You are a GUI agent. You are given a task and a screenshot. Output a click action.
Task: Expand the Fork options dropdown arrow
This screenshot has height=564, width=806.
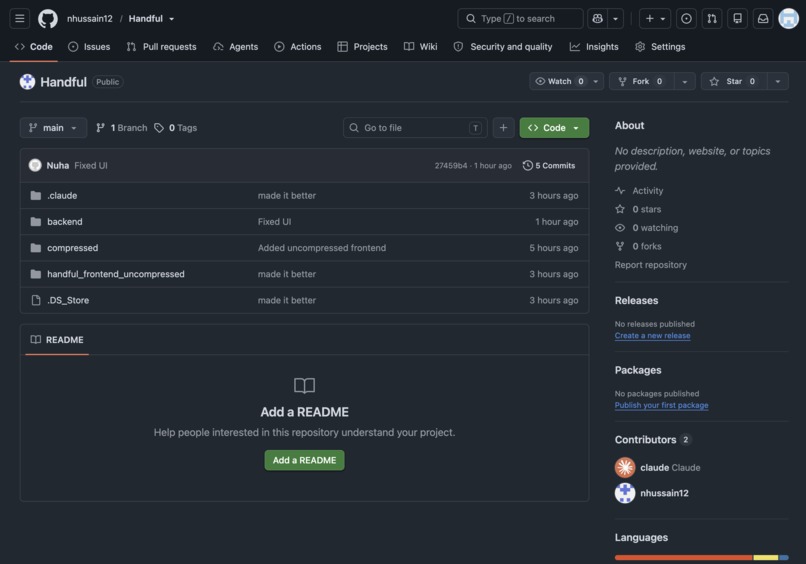(684, 81)
